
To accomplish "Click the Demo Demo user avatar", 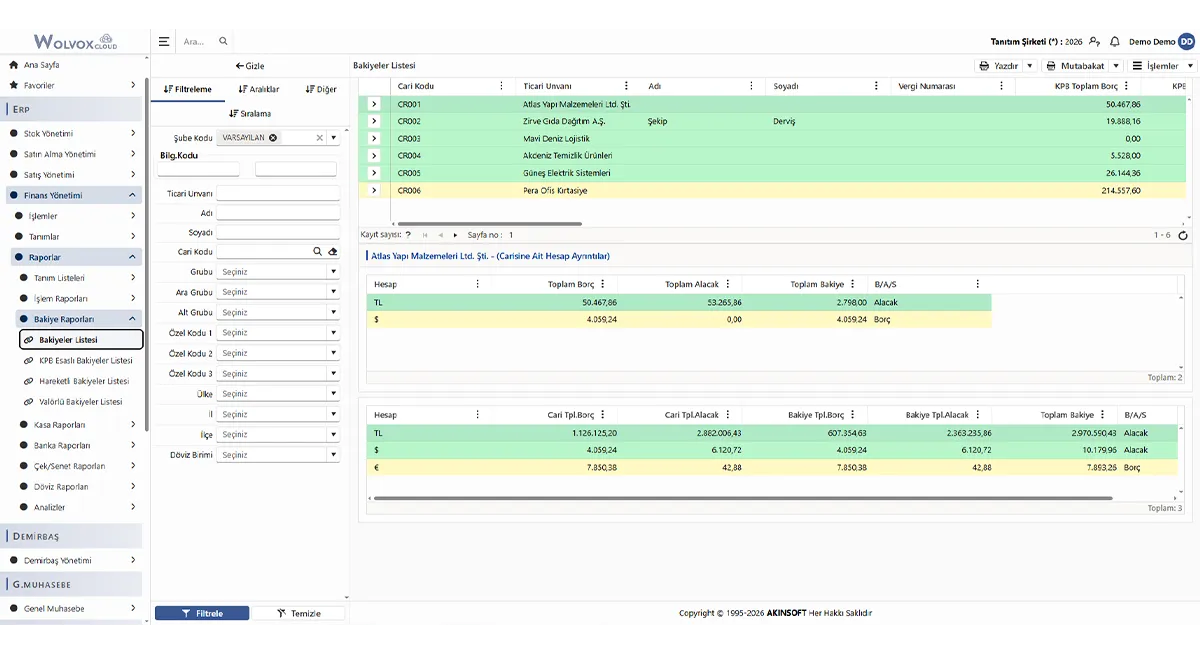I will (1186, 42).
